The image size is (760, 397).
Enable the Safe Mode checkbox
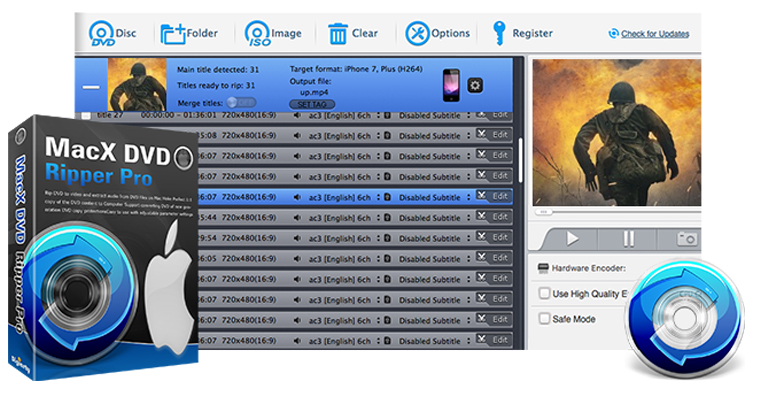pos(544,318)
